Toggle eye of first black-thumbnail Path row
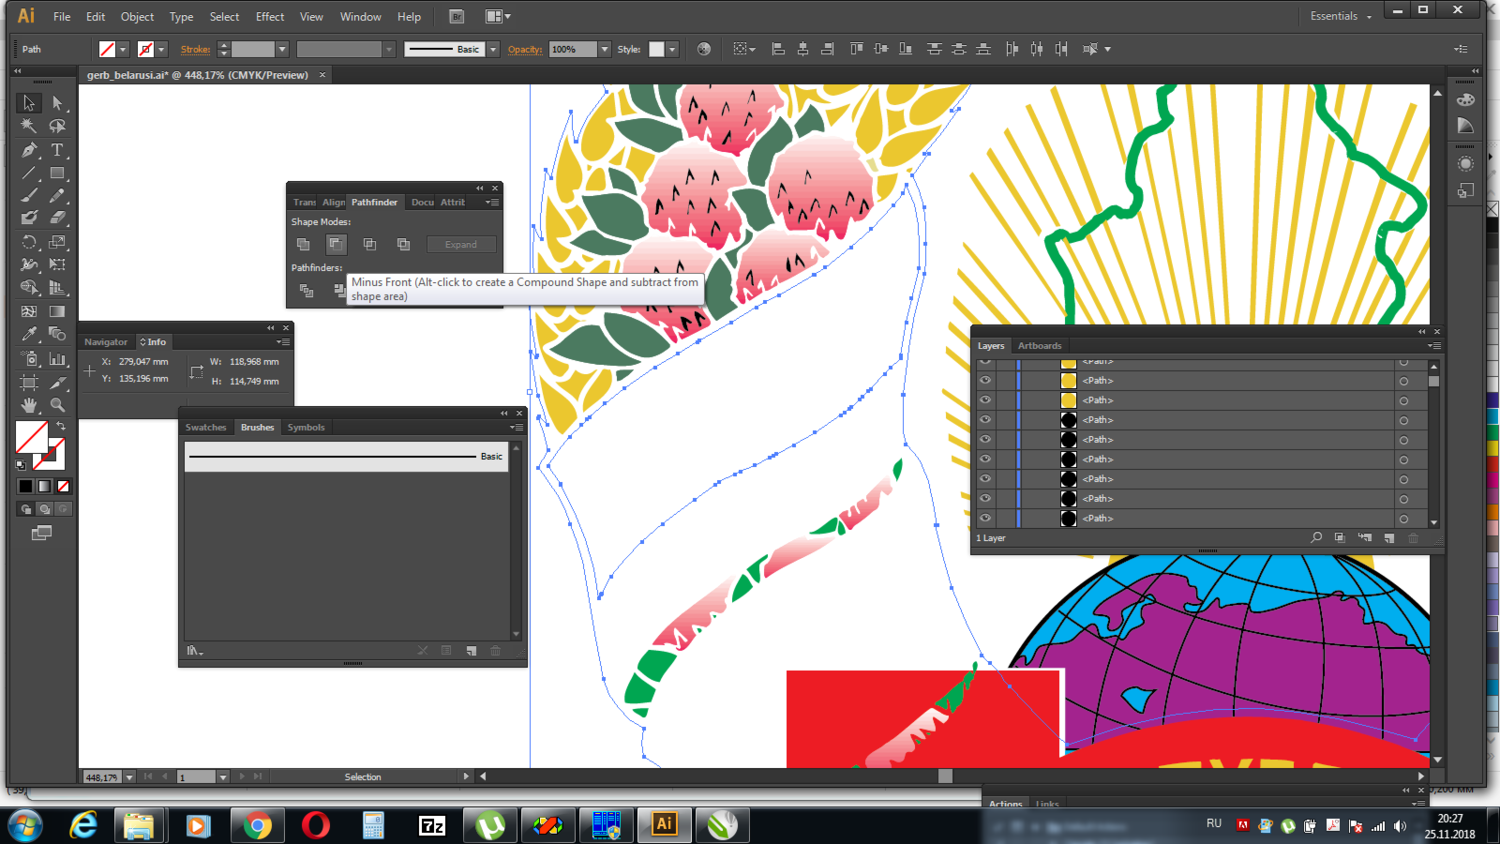Viewport: 1500px width, 844px height. tap(985, 420)
